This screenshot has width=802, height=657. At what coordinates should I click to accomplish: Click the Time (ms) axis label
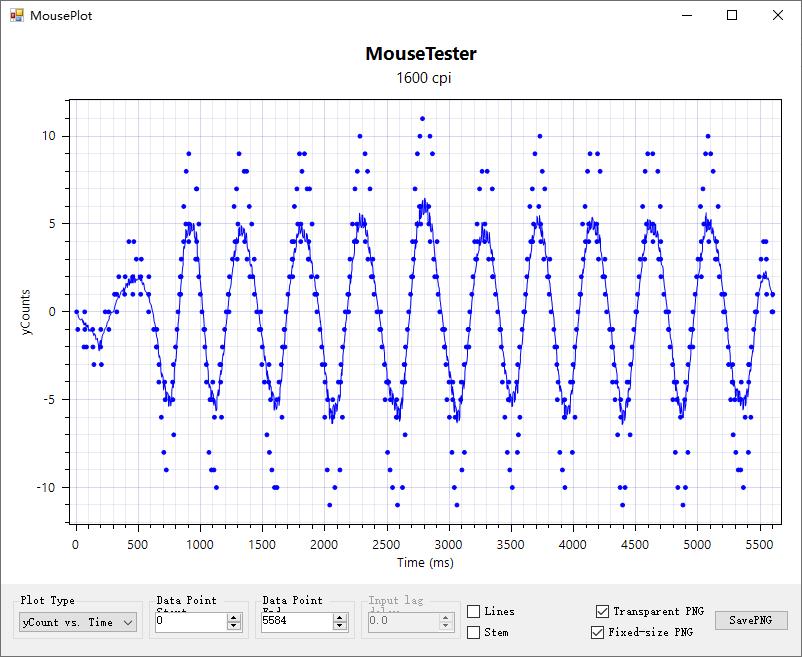423,563
